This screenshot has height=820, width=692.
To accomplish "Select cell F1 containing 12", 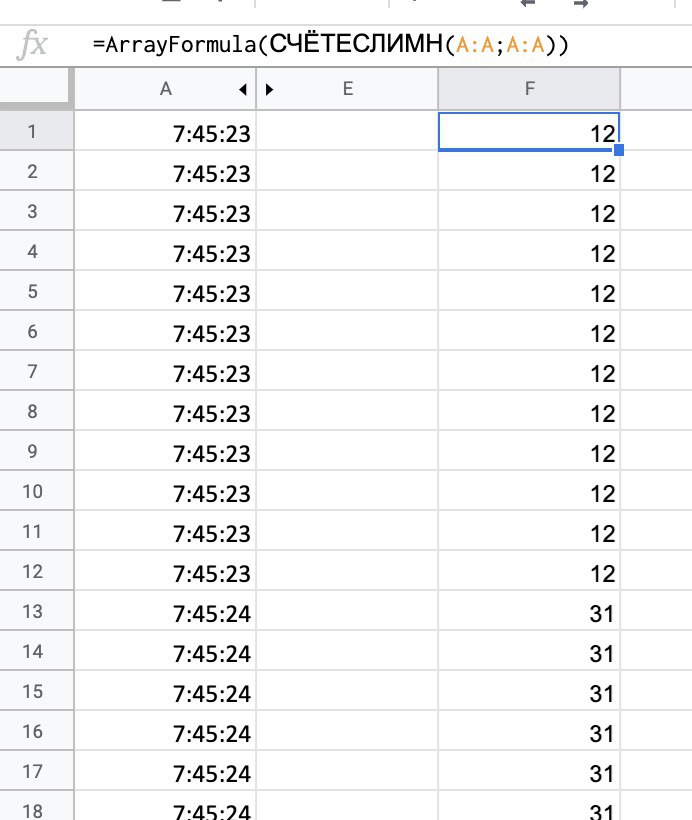I will coord(529,131).
